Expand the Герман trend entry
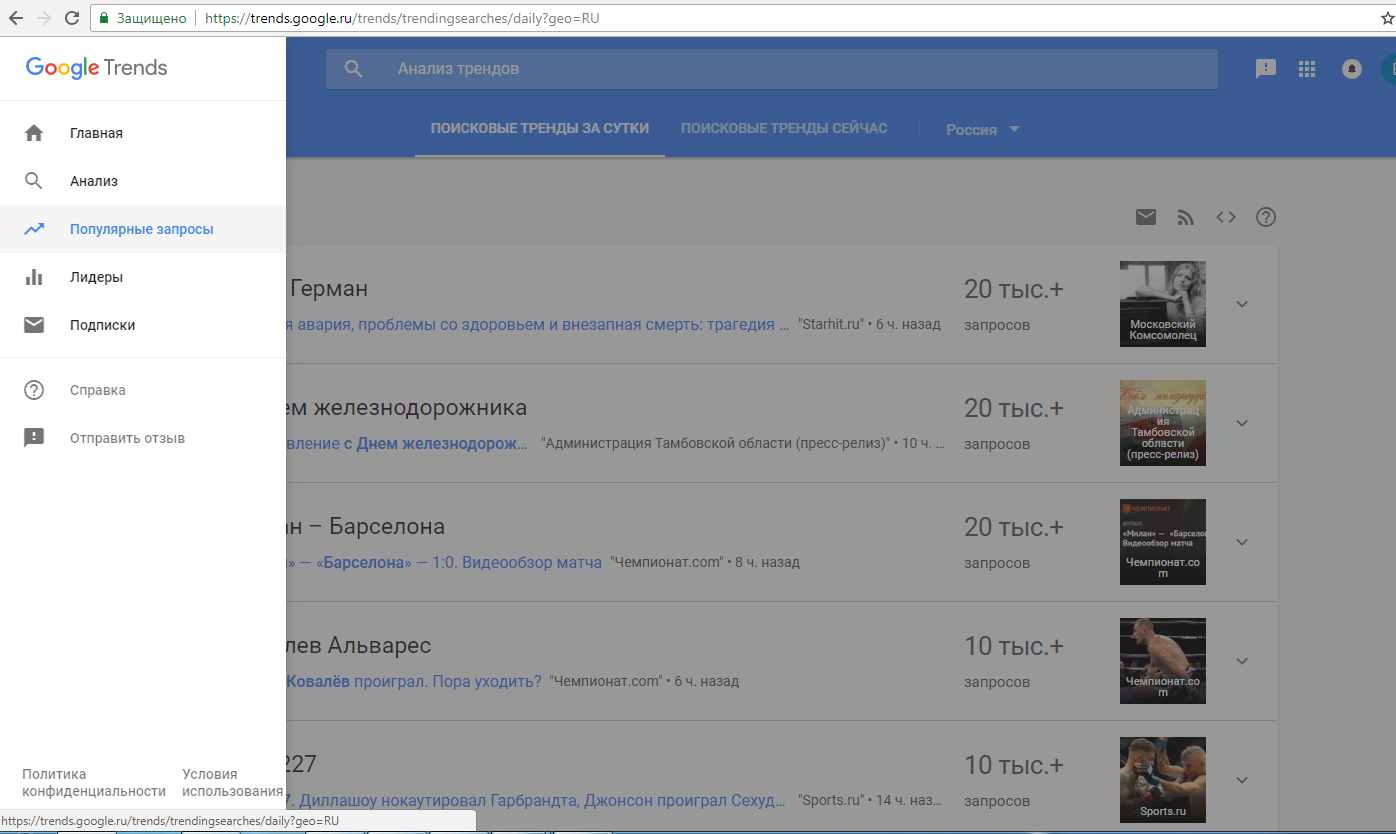Image resolution: width=1396 pixels, height=834 pixels. pos(1242,304)
